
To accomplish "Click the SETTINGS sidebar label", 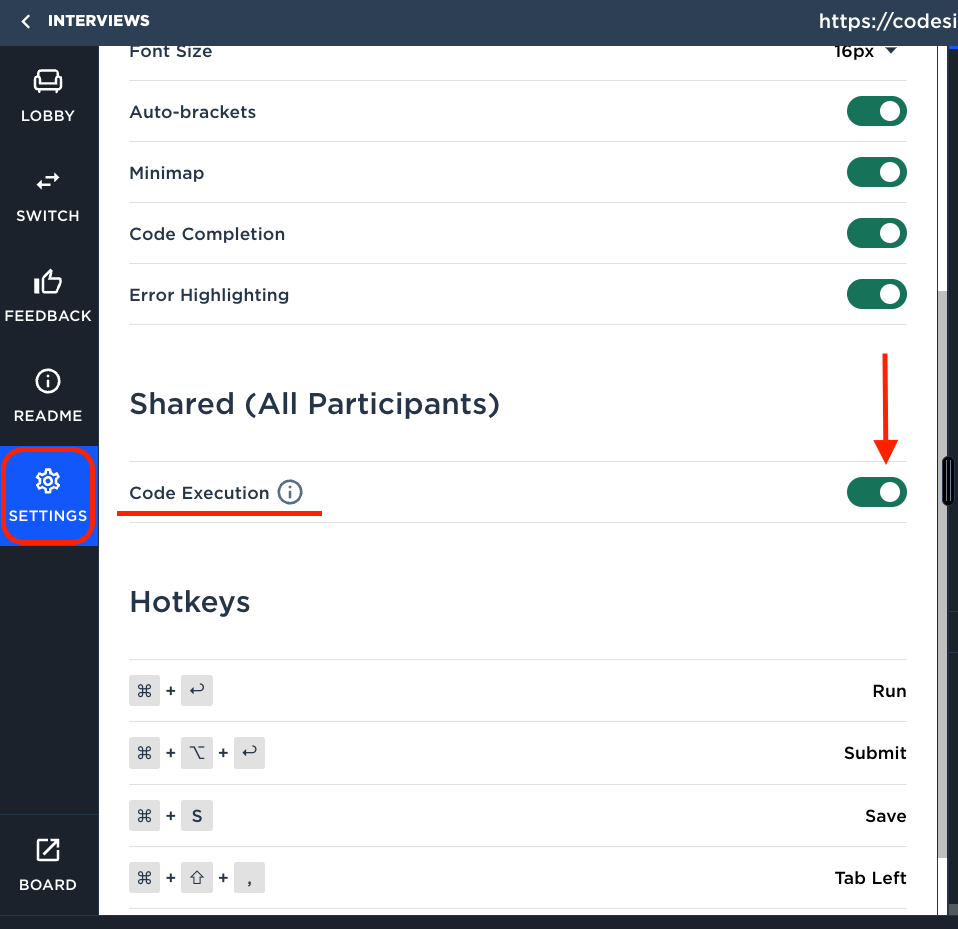I will (x=48, y=516).
